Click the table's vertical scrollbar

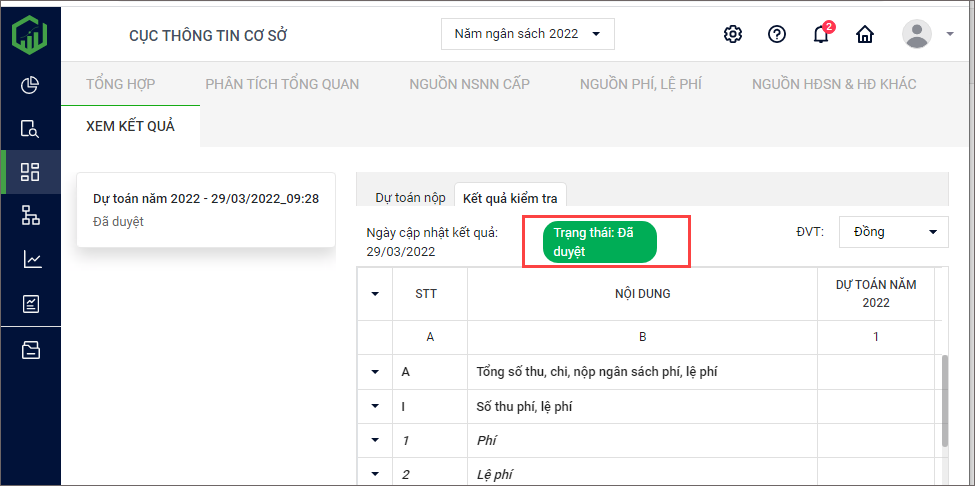coord(943,400)
